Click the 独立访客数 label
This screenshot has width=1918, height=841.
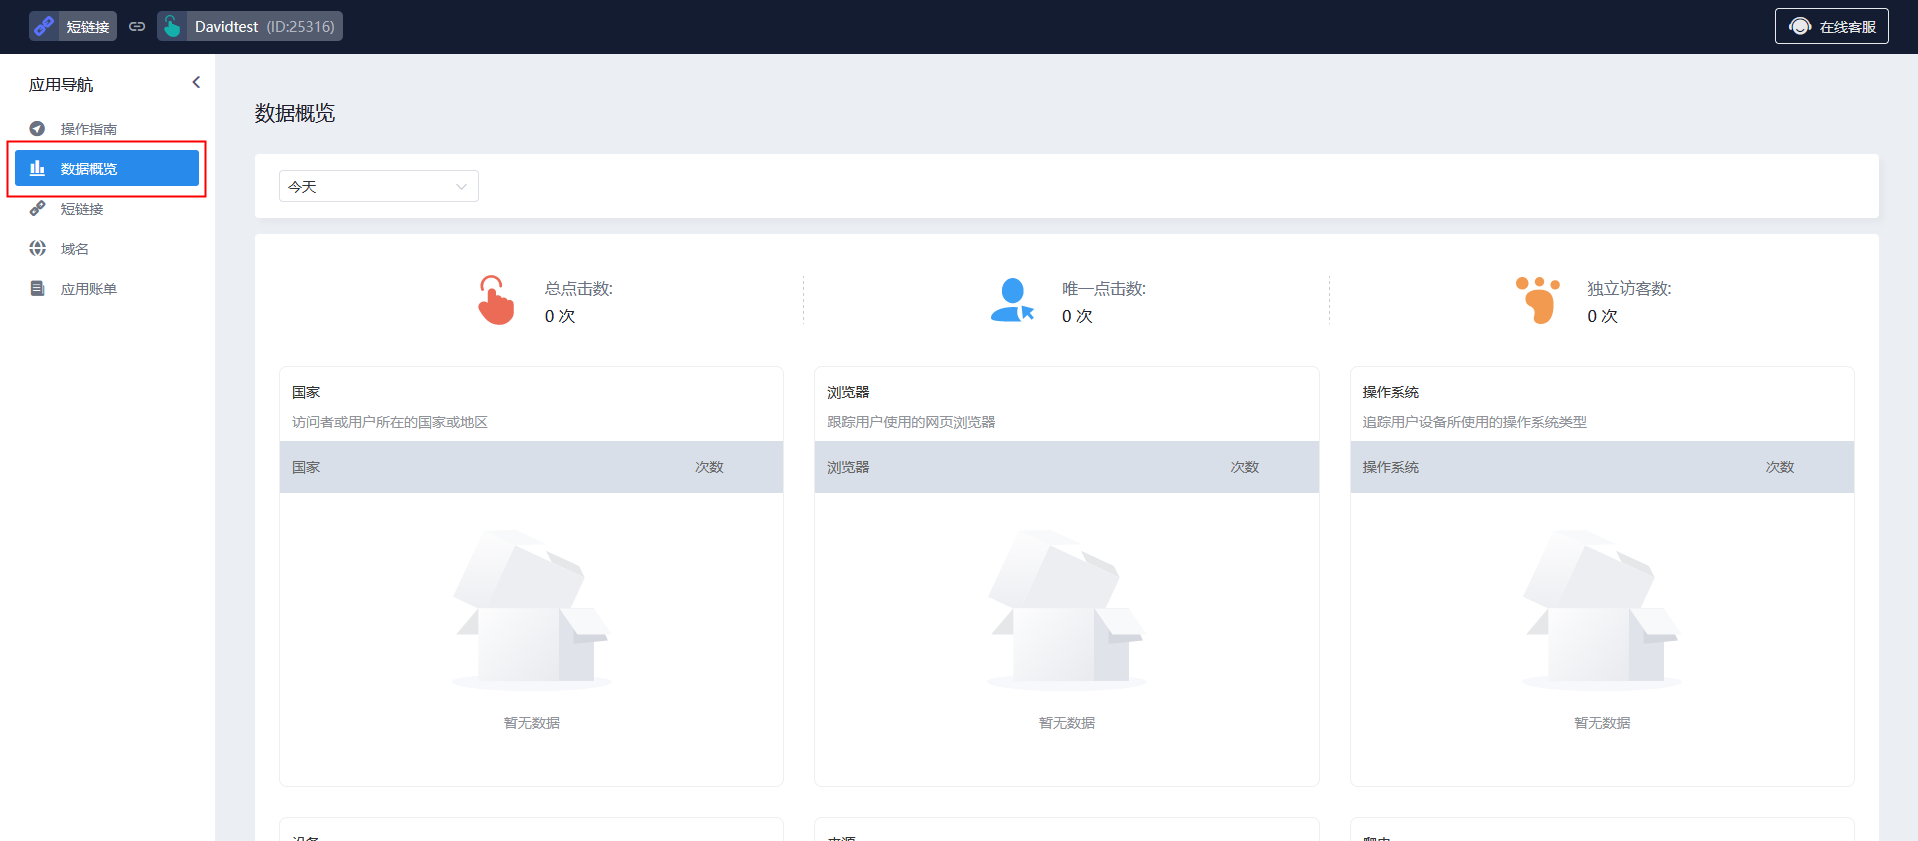1629,288
